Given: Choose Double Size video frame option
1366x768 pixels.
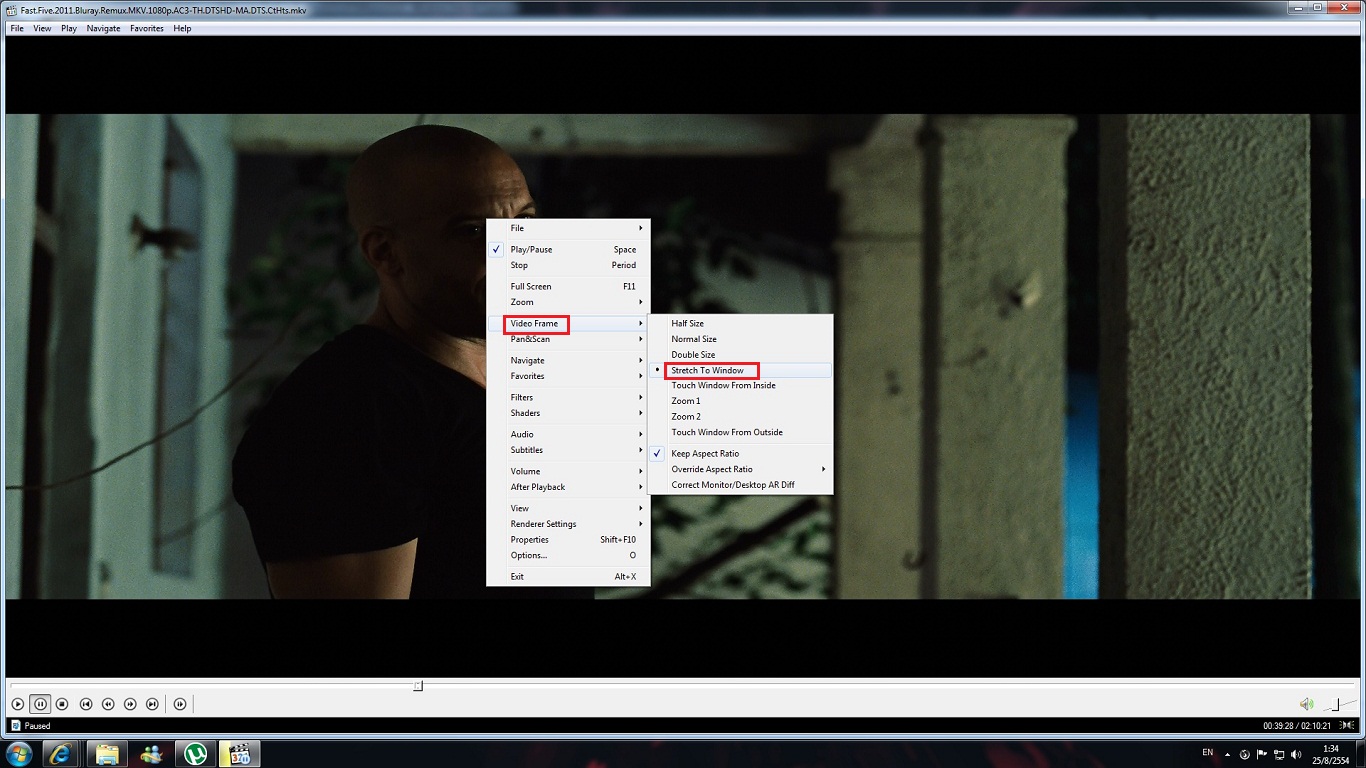Looking at the screenshot, I should pos(740,354).
